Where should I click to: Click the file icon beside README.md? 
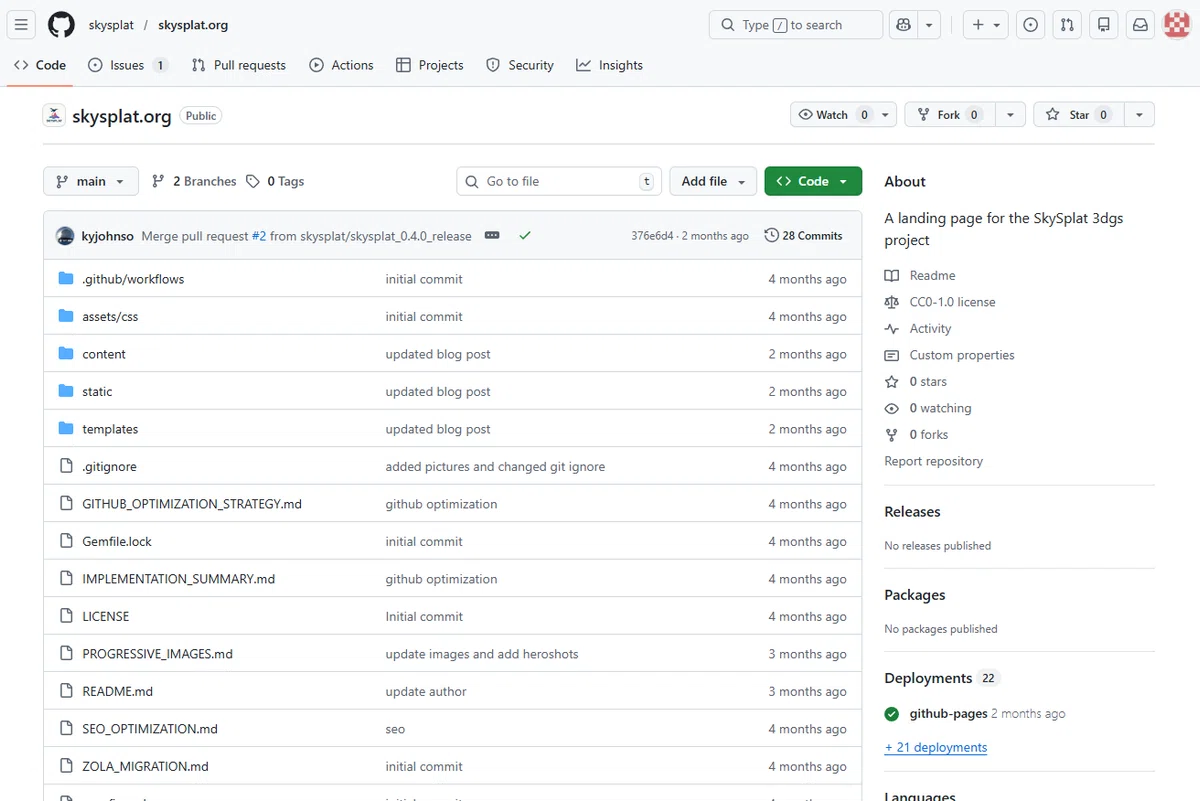(66, 691)
